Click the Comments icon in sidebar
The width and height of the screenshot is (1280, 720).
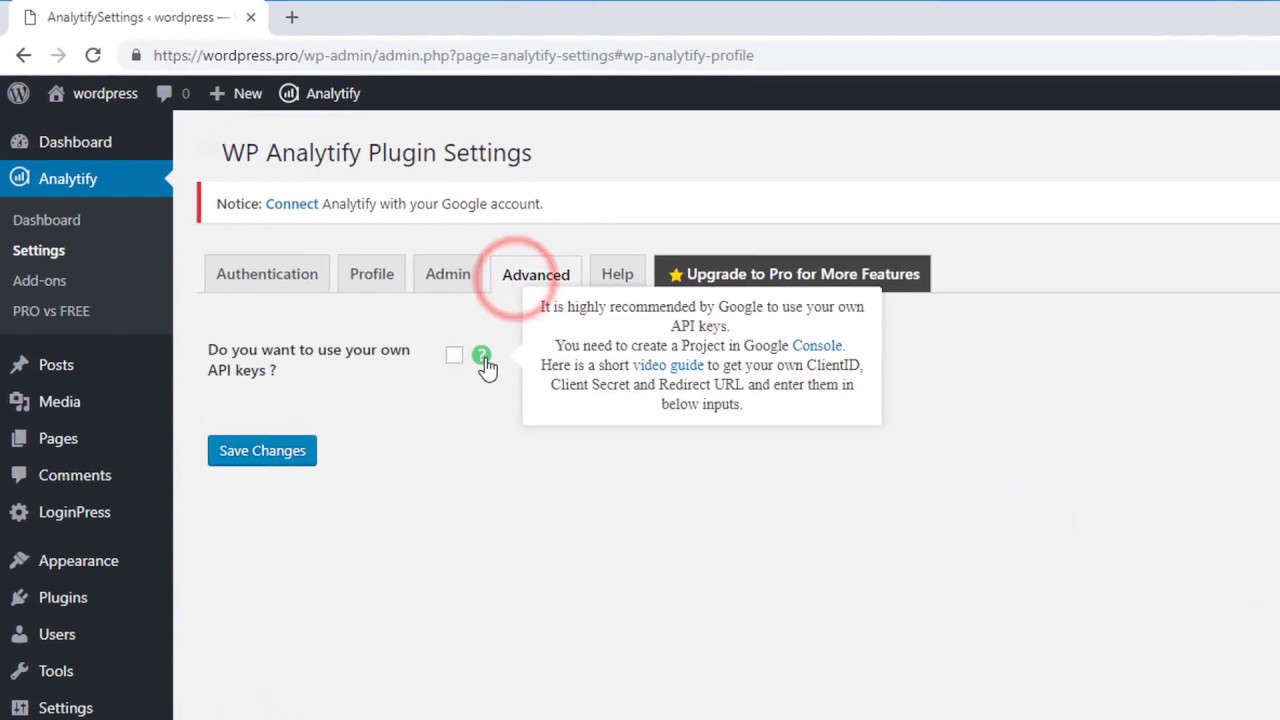click(19, 475)
